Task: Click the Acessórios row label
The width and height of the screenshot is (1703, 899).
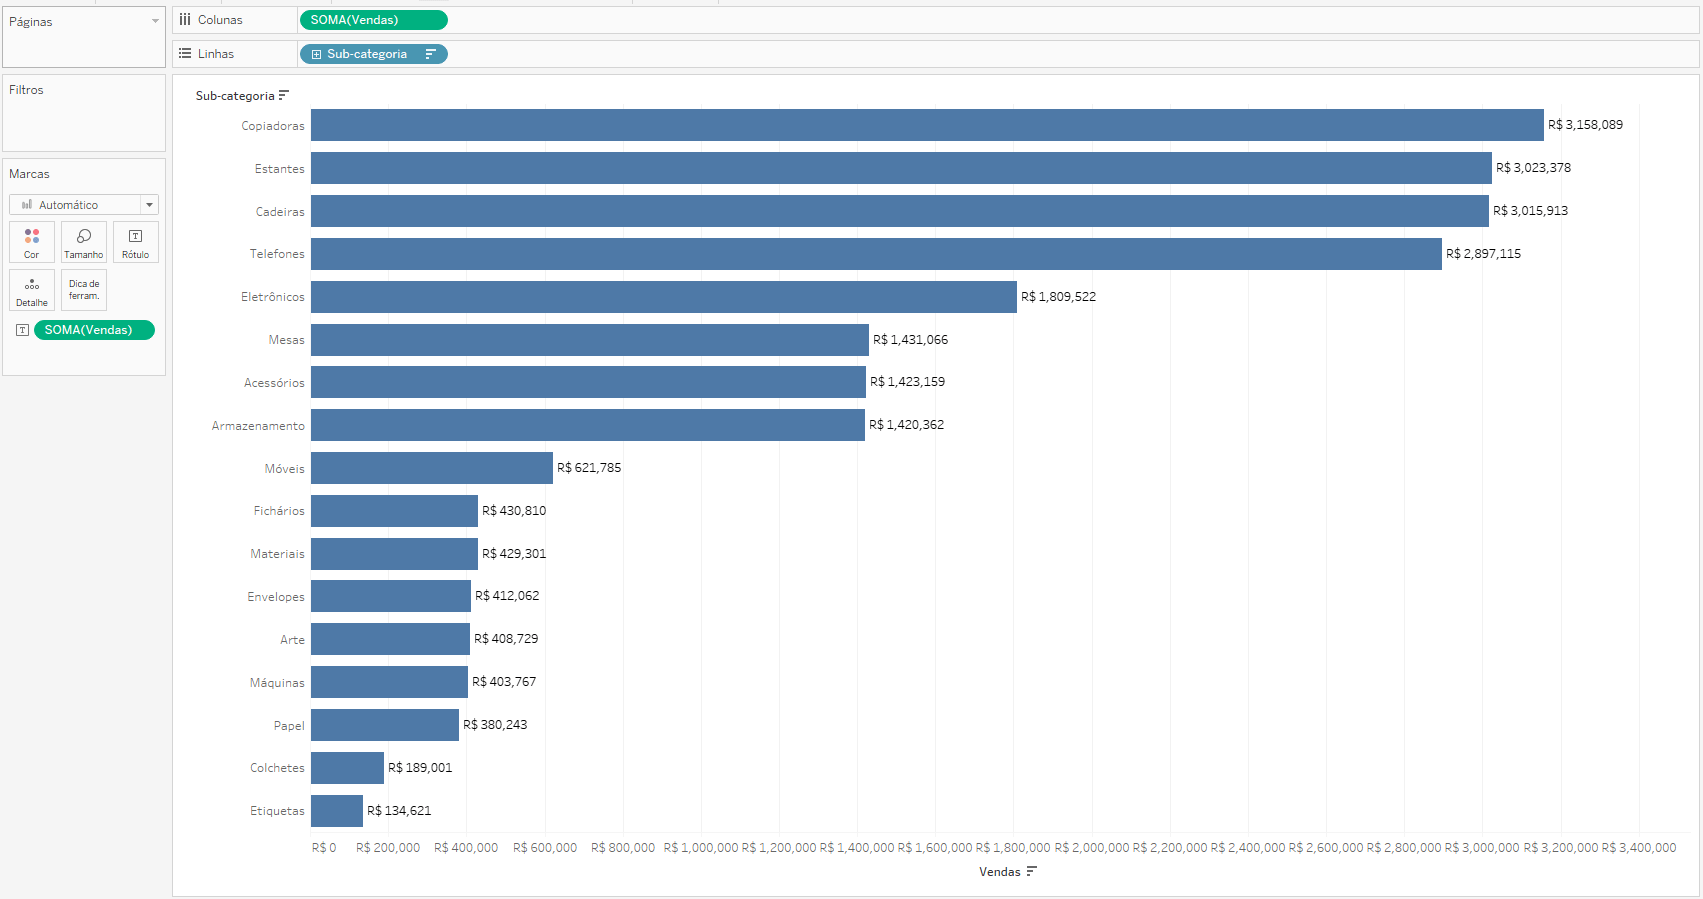Action: [x=274, y=383]
